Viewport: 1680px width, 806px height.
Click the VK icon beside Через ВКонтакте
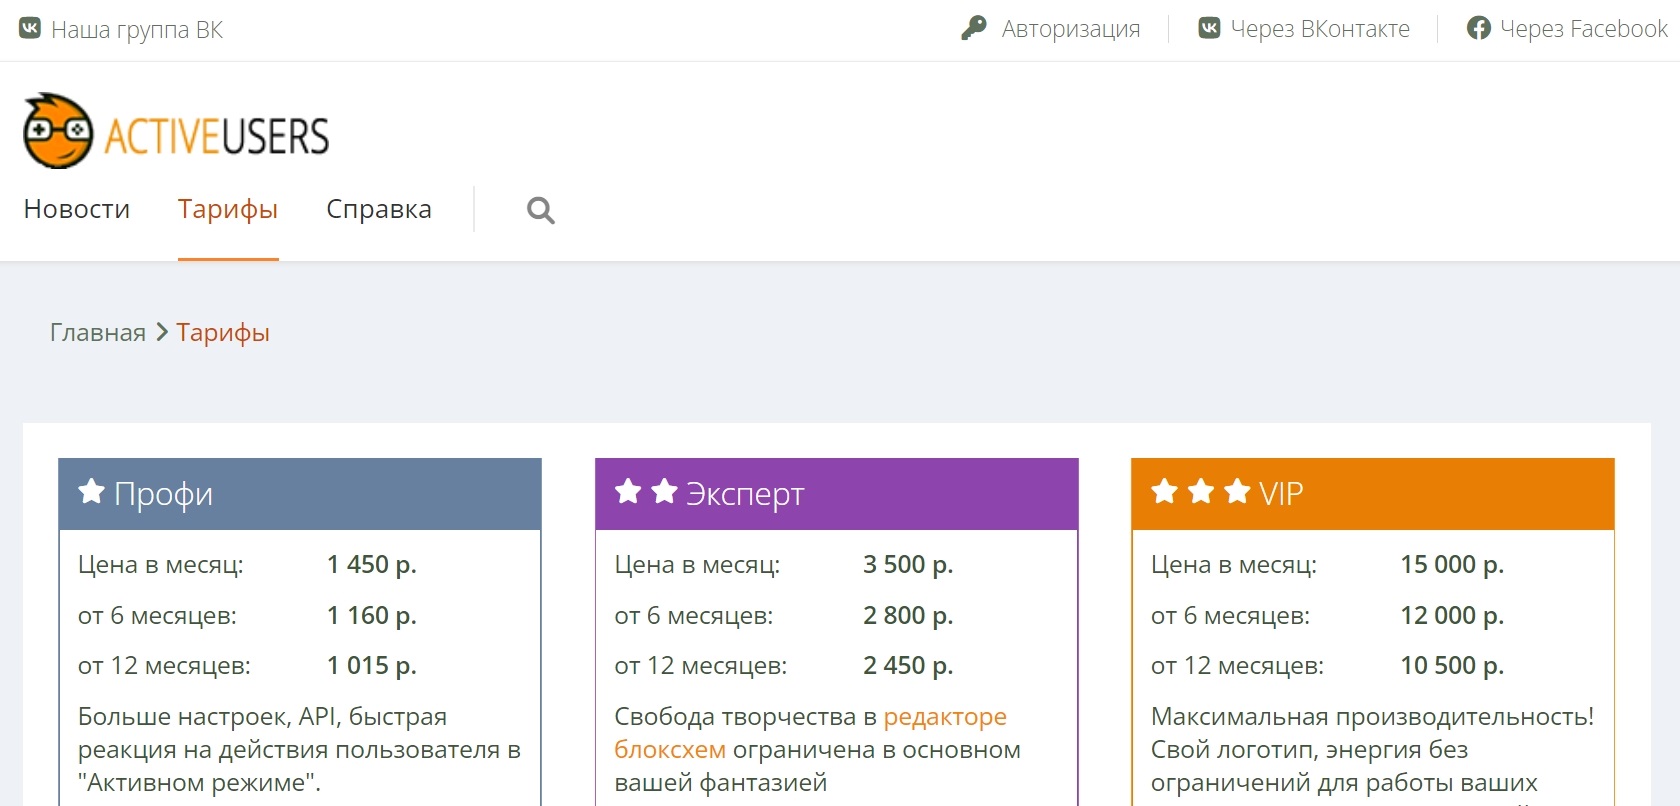pos(1209,28)
